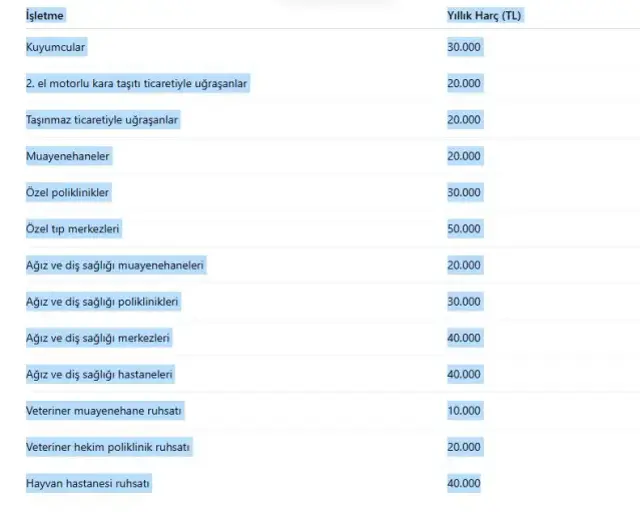640x530 pixels.
Task: Click the 50.000 fee value
Action: (x=464, y=229)
